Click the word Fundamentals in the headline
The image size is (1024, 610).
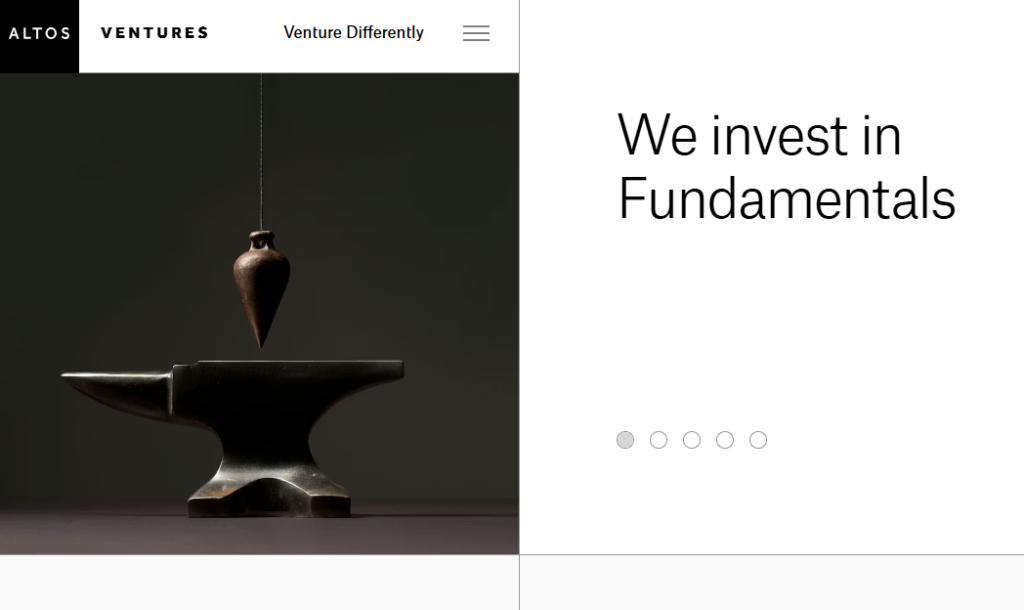(x=787, y=197)
